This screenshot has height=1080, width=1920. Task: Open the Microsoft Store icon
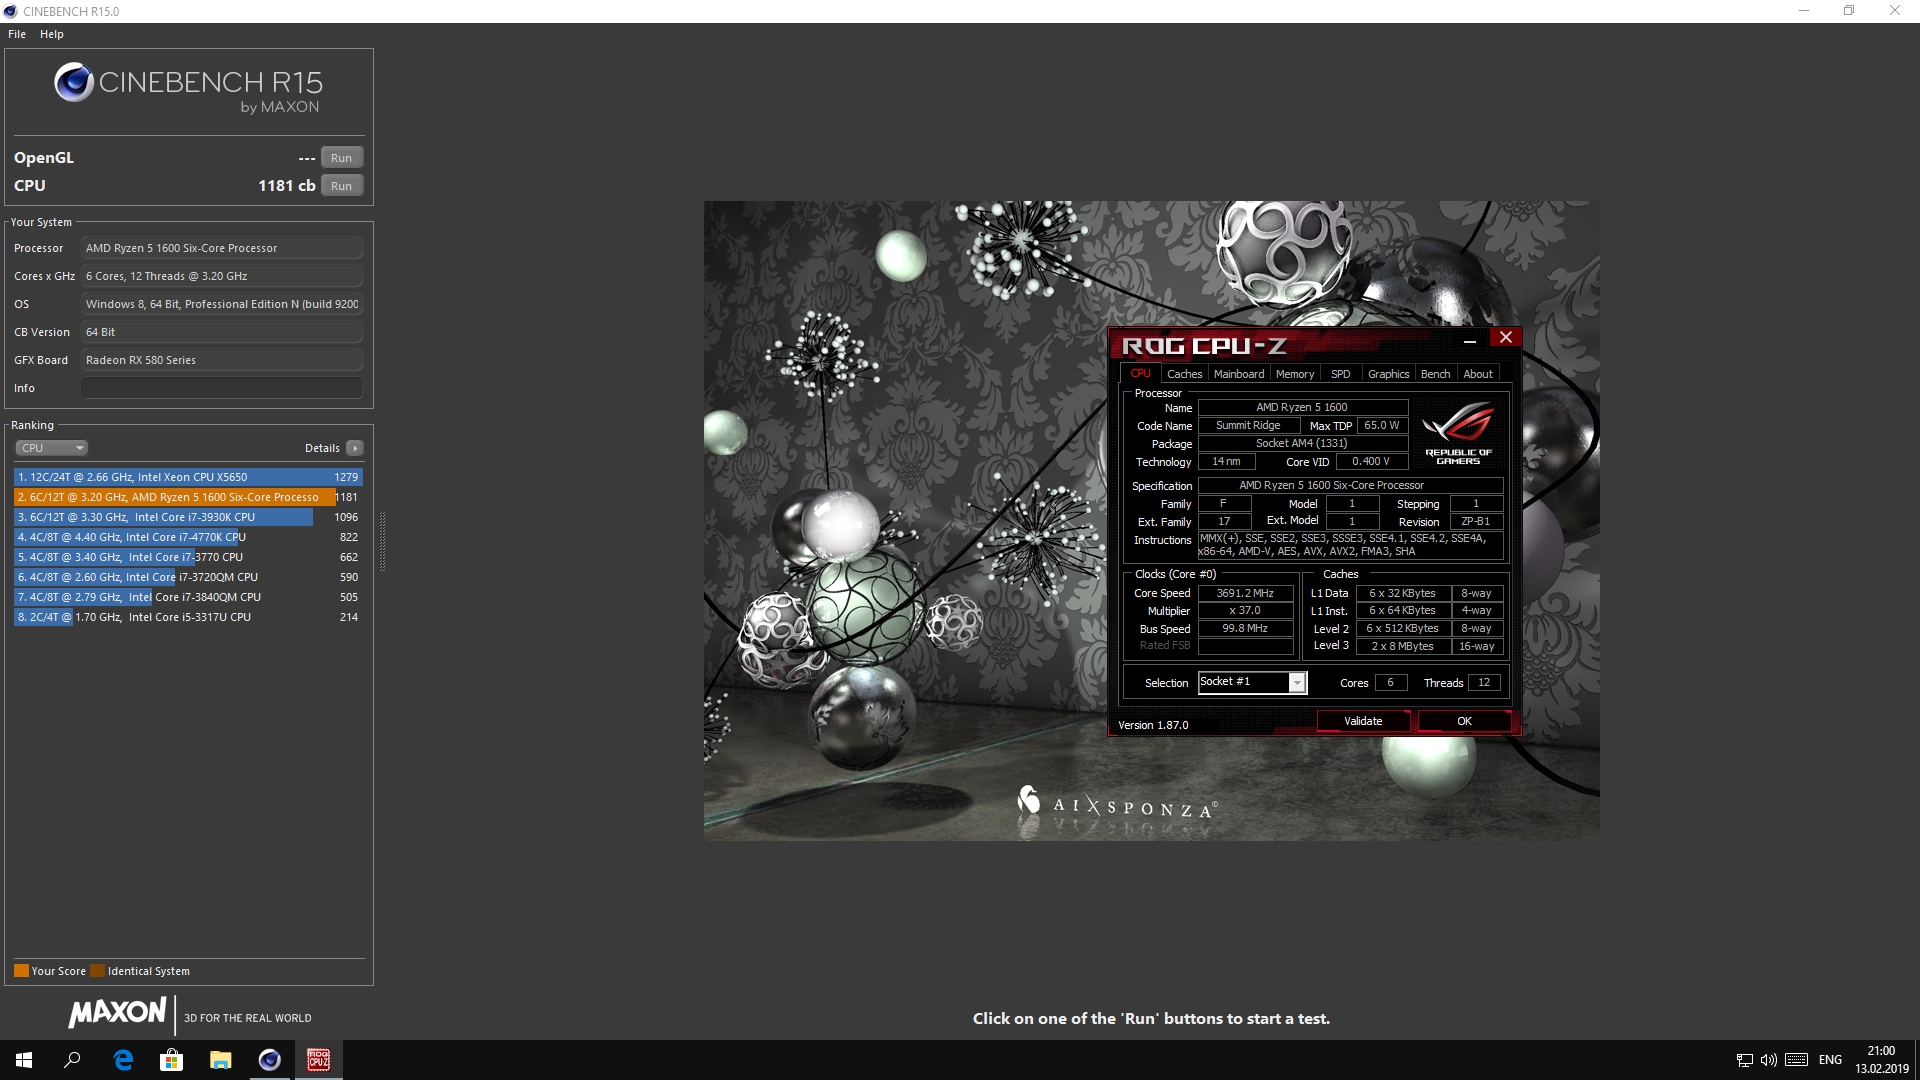click(x=171, y=1059)
